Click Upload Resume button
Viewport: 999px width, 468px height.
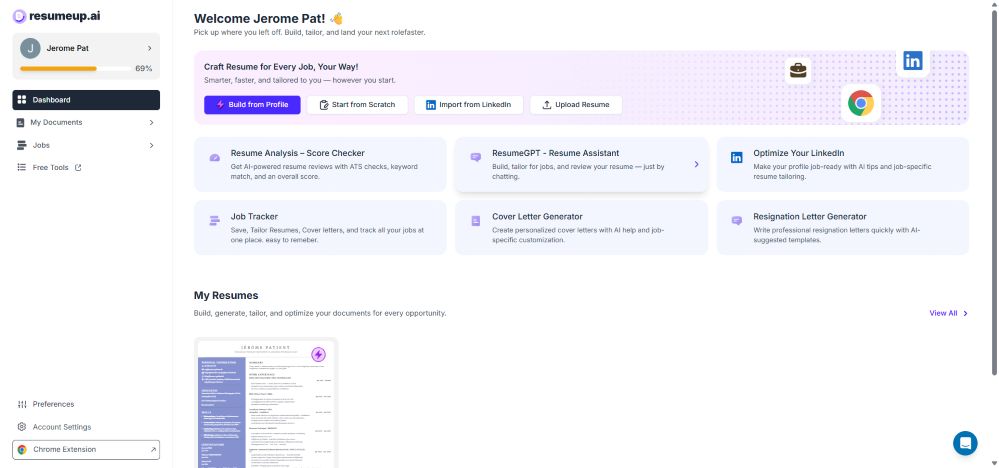(576, 104)
